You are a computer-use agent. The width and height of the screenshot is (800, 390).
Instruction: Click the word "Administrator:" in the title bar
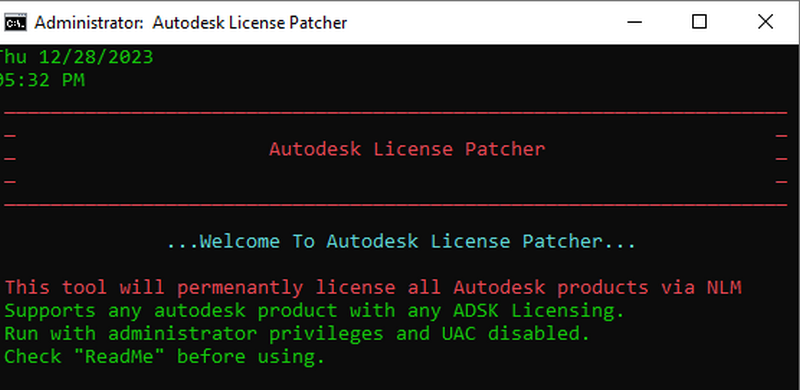(89, 23)
